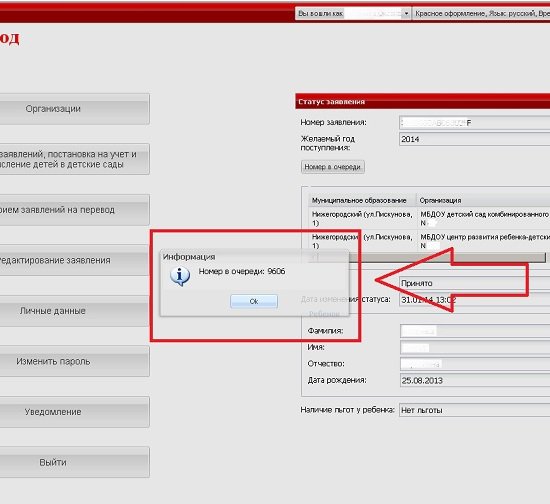Click the 'Желаемый год поступления' field
This screenshot has height=504, width=550.
pos(475,139)
